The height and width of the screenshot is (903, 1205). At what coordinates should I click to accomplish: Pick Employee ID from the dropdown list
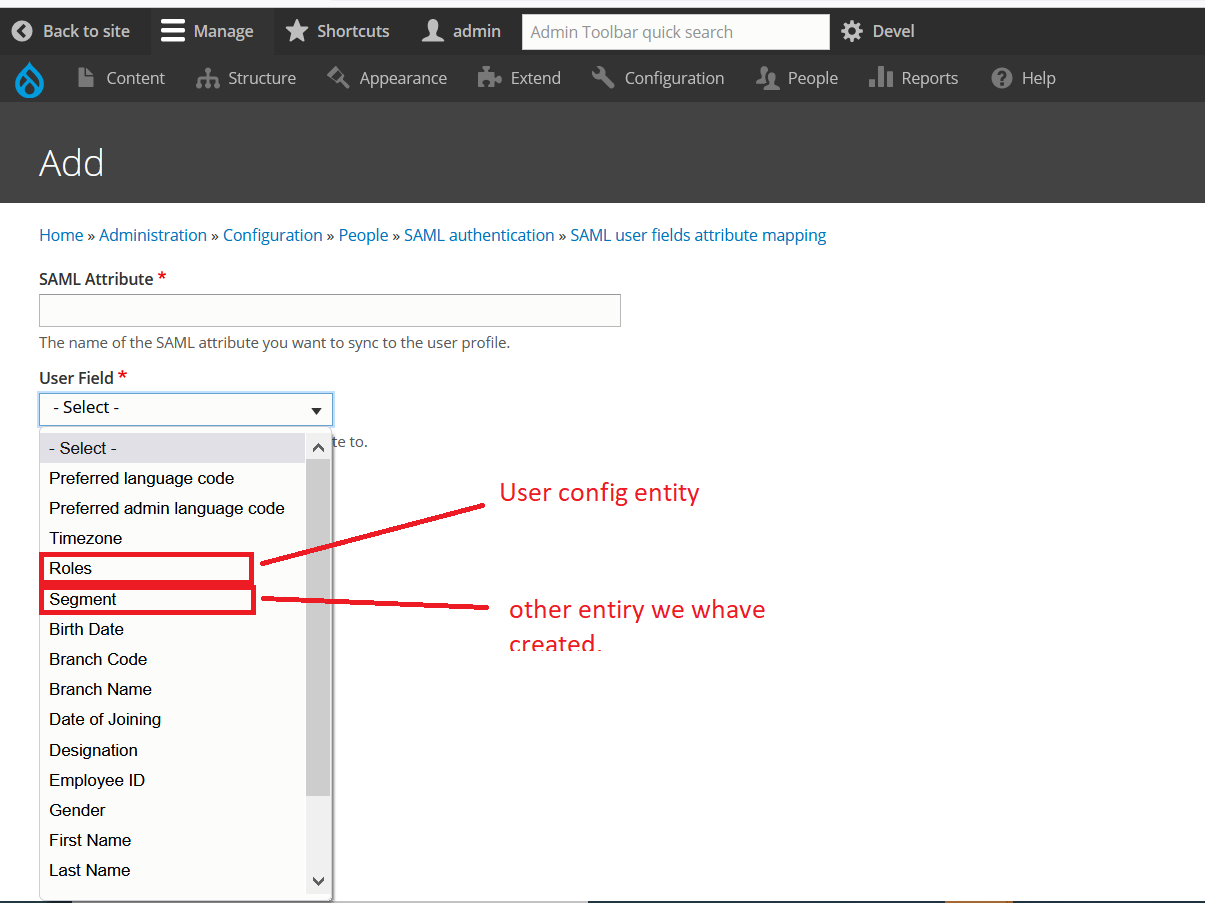97,780
